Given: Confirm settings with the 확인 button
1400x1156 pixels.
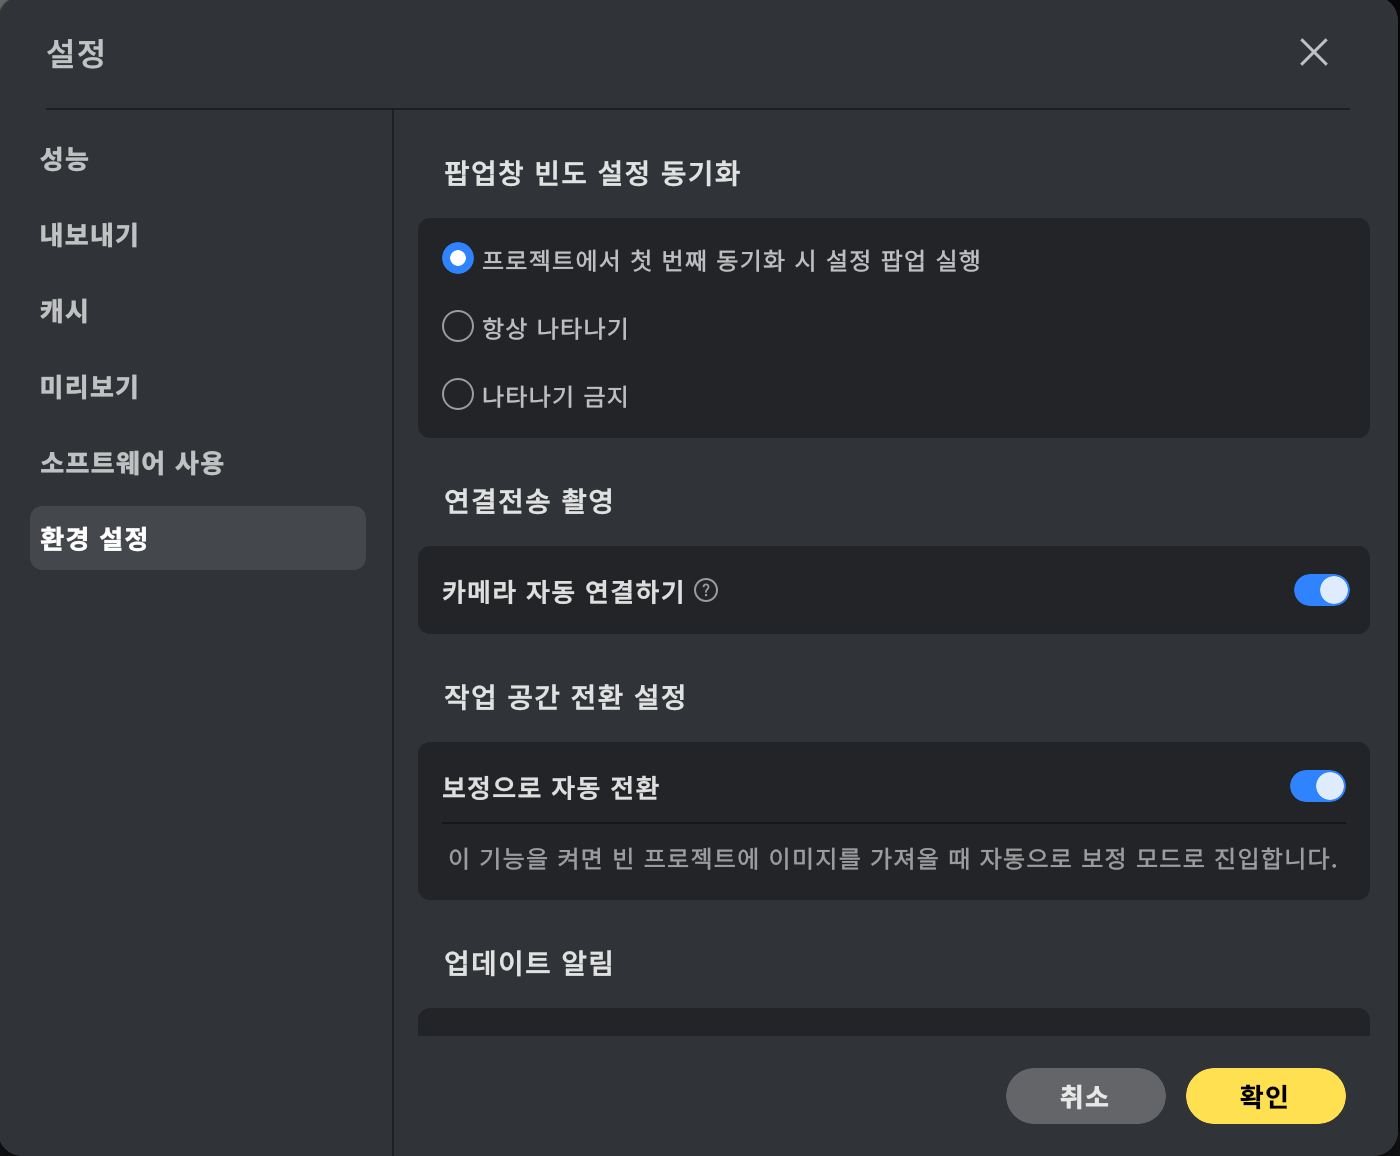Looking at the screenshot, I should coord(1266,1096).
